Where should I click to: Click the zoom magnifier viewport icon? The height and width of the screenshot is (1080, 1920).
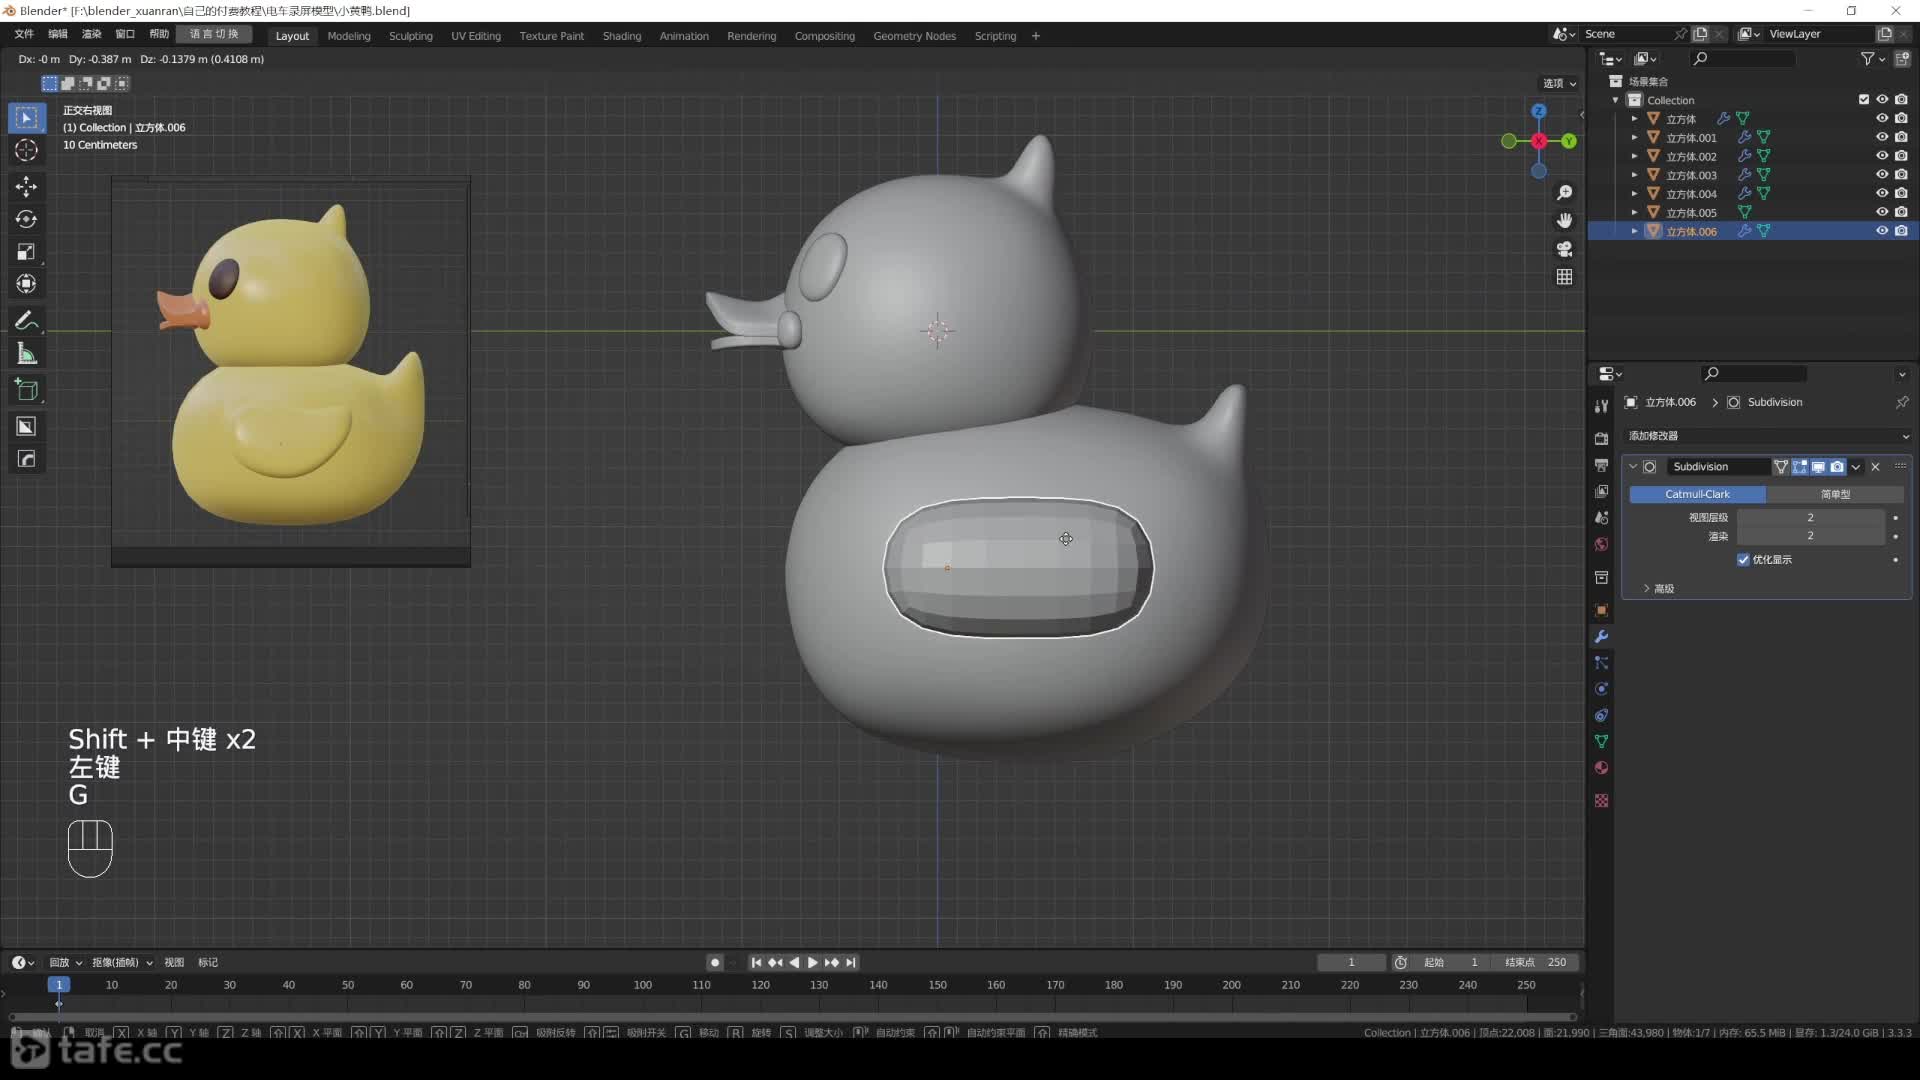[1564, 192]
